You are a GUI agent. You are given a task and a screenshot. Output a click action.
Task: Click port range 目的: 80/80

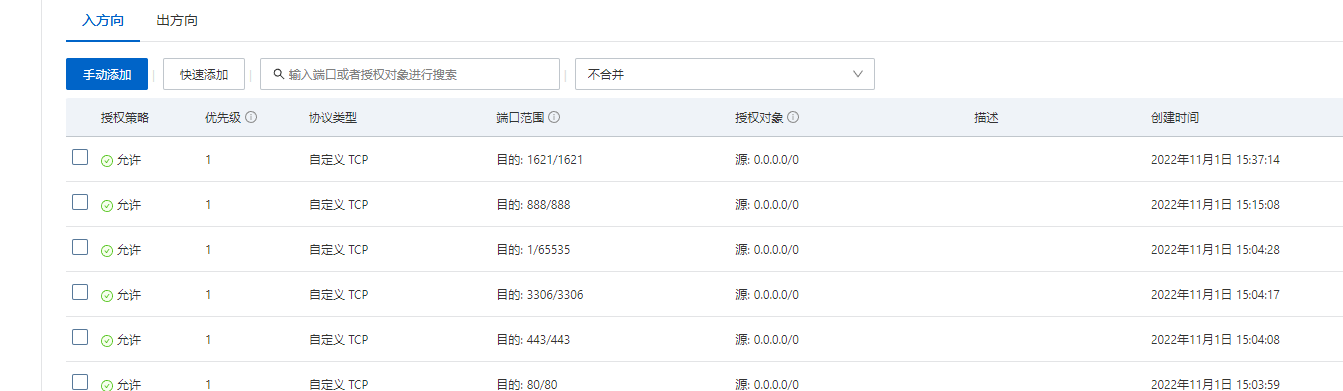point(527,384)
